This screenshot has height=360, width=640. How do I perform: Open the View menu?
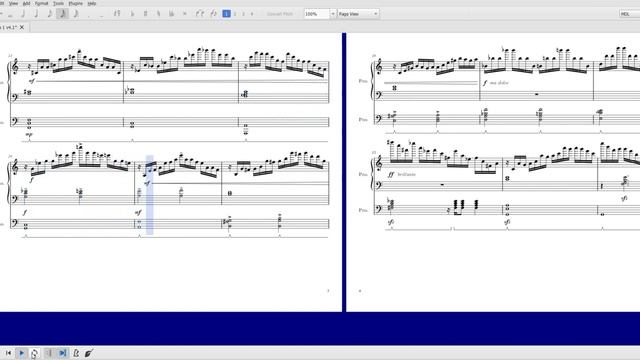pyautogui.click(x=13, y=3)
